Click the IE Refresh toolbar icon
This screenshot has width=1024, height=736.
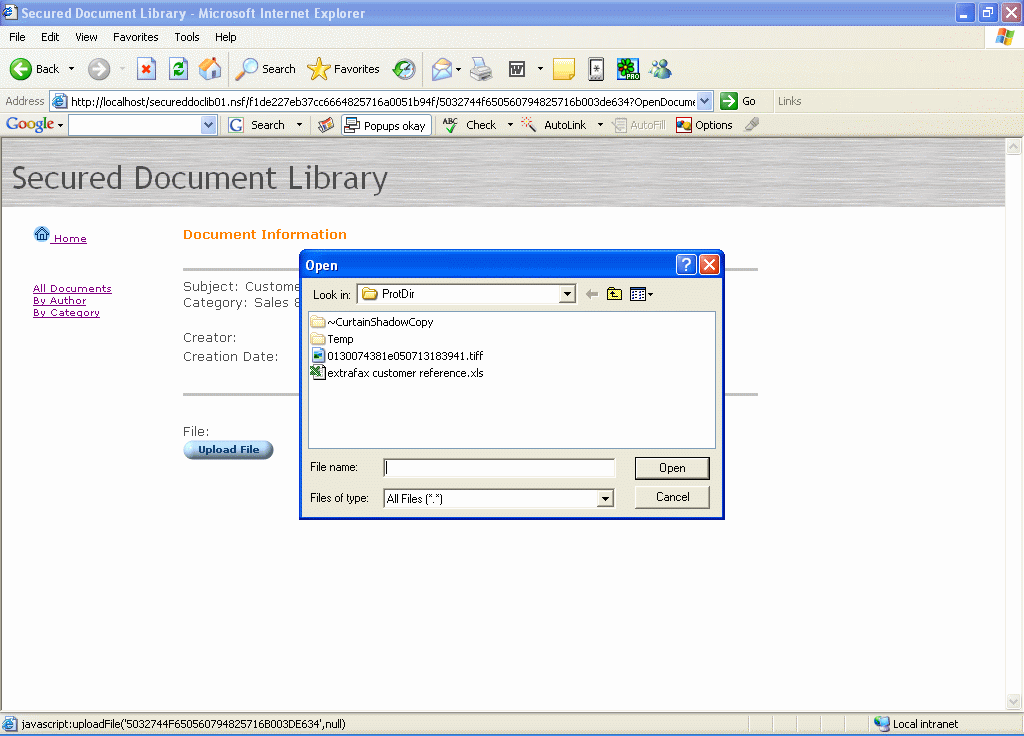tap(178, 69)
